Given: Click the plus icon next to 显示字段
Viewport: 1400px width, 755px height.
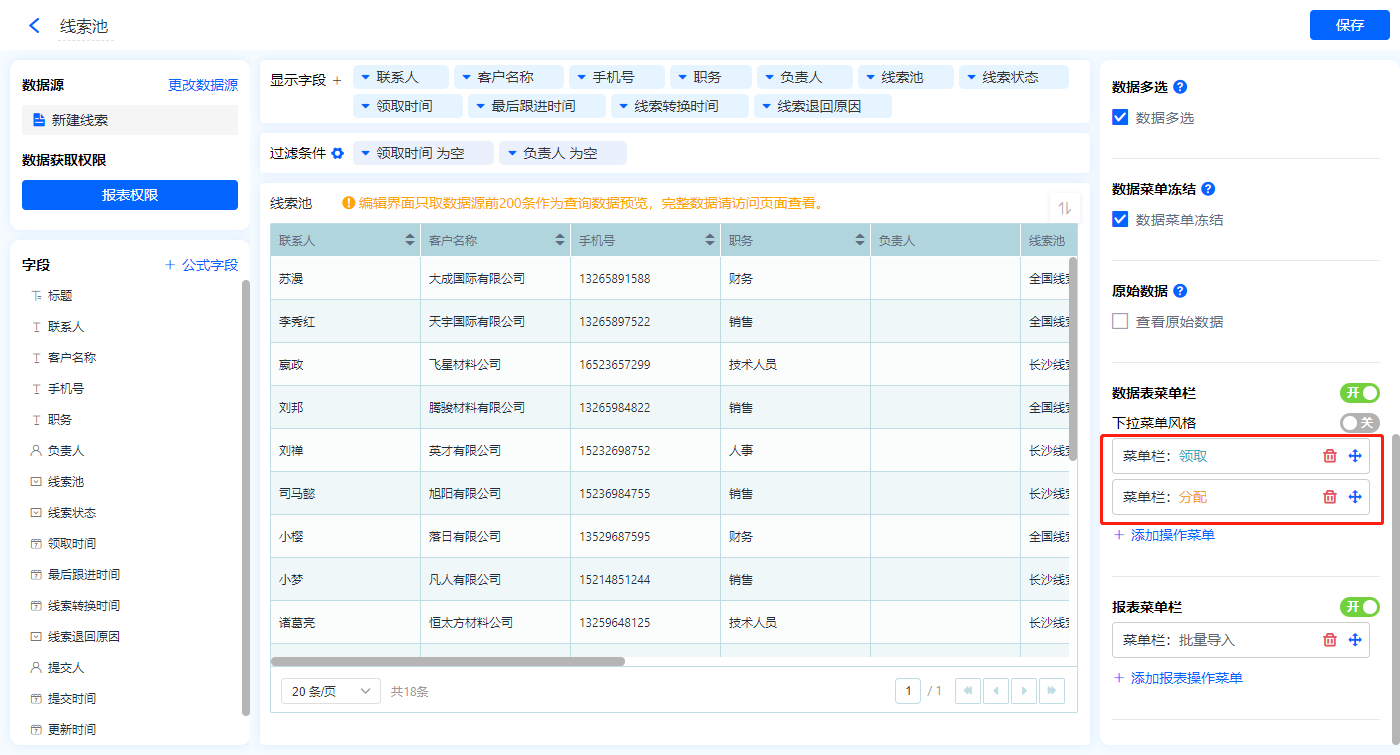Looking at the screenshot, I should [x=337, y=80].
